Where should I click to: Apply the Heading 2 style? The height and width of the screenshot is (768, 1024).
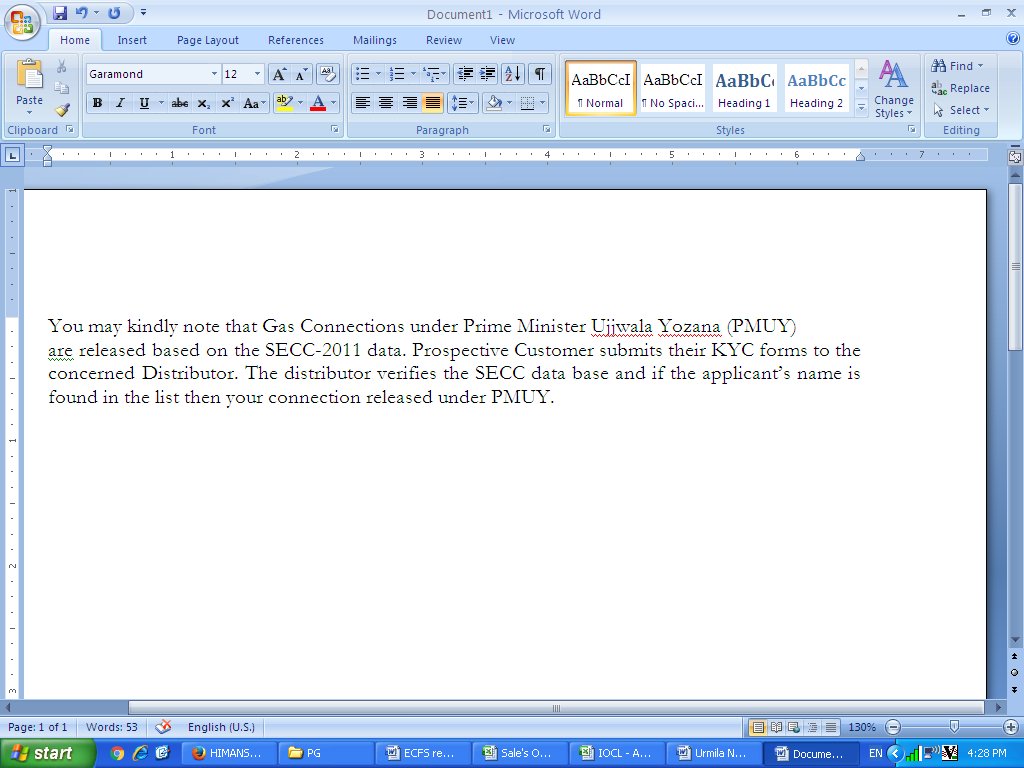tap(816, 89)
